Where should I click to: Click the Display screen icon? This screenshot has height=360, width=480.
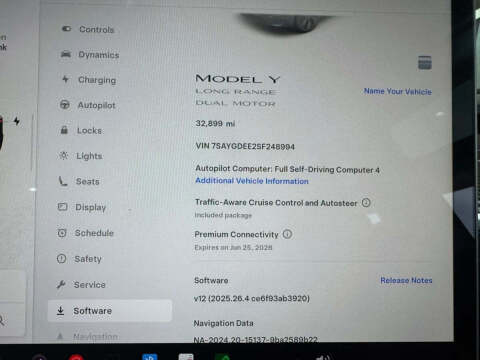pos(62,207)
